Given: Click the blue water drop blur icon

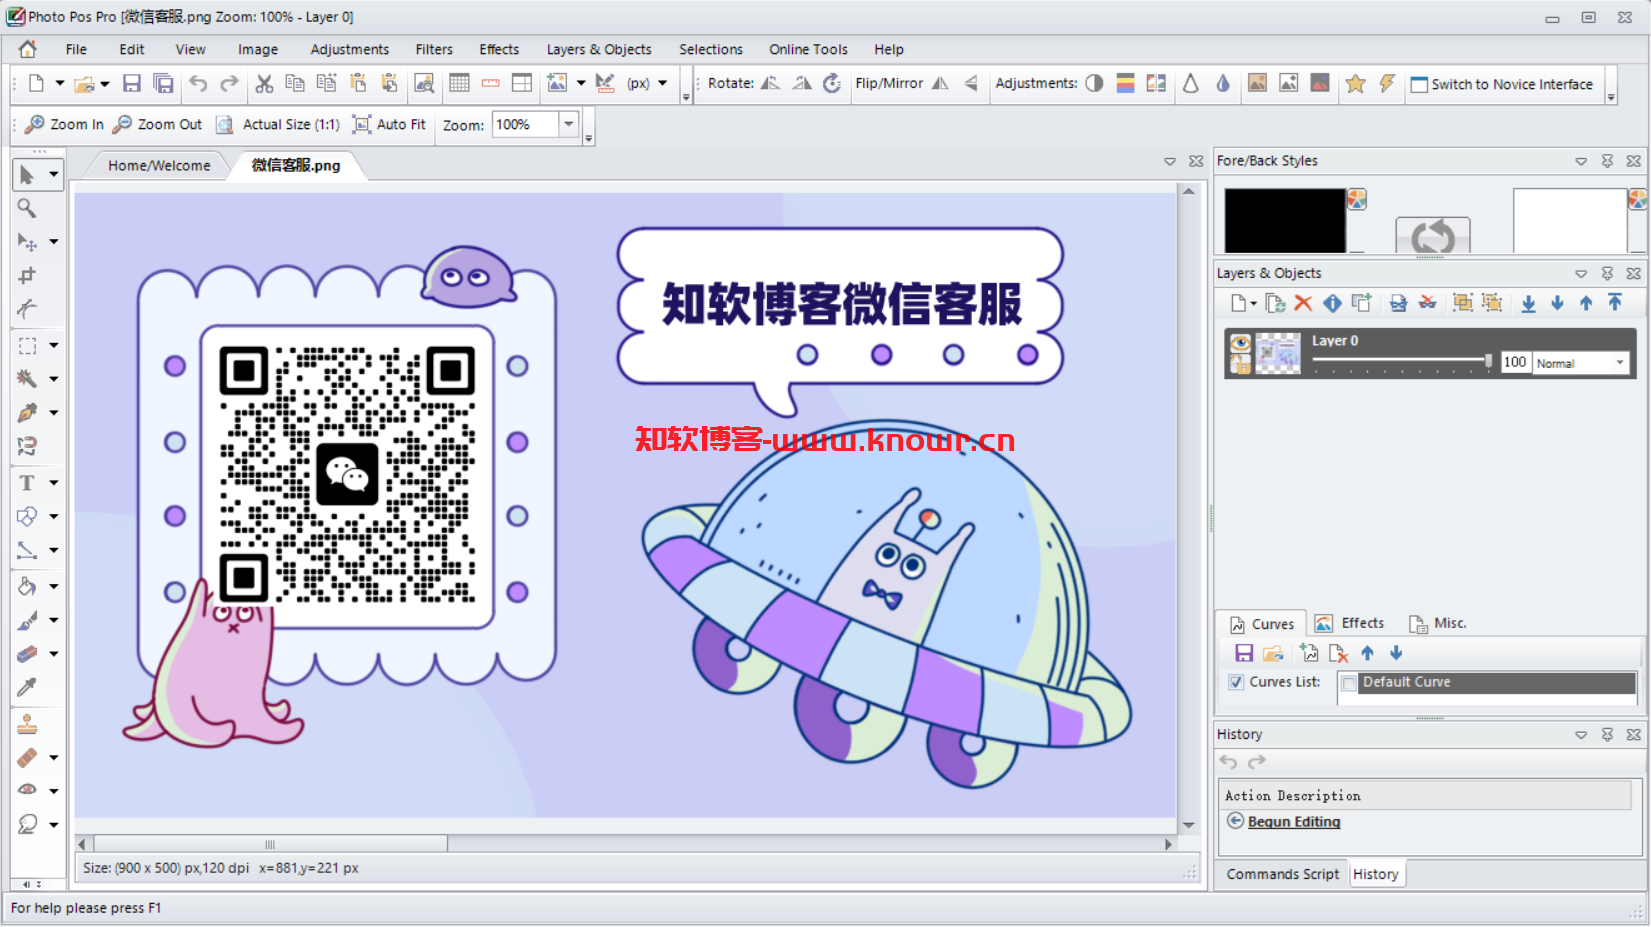Looking at the screenshot, I should [x=1222, y=84].
